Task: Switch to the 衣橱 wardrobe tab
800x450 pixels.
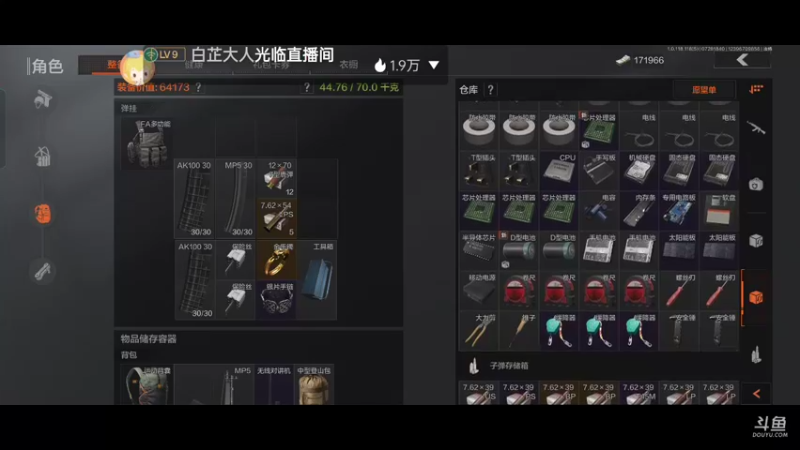Action: 348,65
